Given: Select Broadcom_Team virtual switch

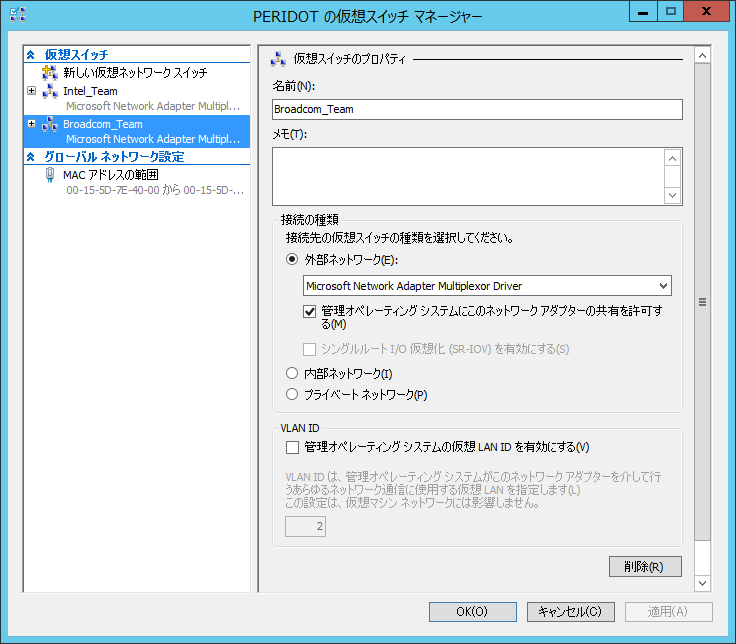Looking at the screenshot, I should (137, 131).
